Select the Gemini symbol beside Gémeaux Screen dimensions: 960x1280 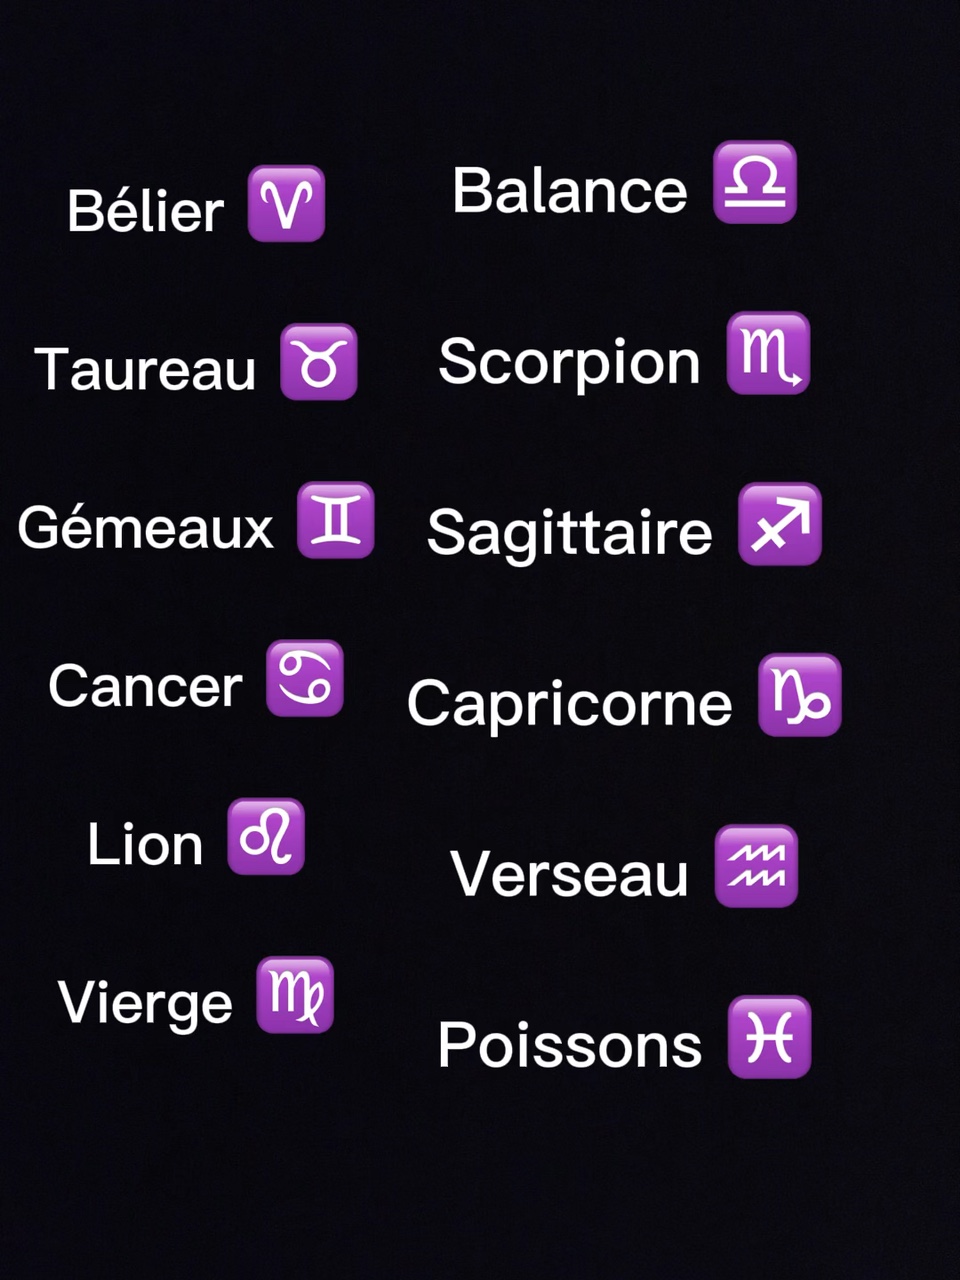(x=336, y=520)
